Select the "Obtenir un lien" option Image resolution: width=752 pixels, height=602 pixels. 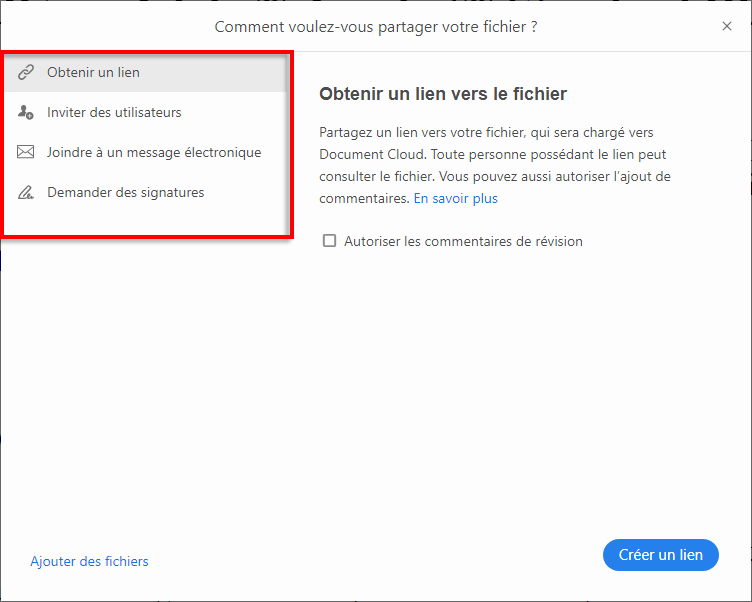tap(93, 73)
